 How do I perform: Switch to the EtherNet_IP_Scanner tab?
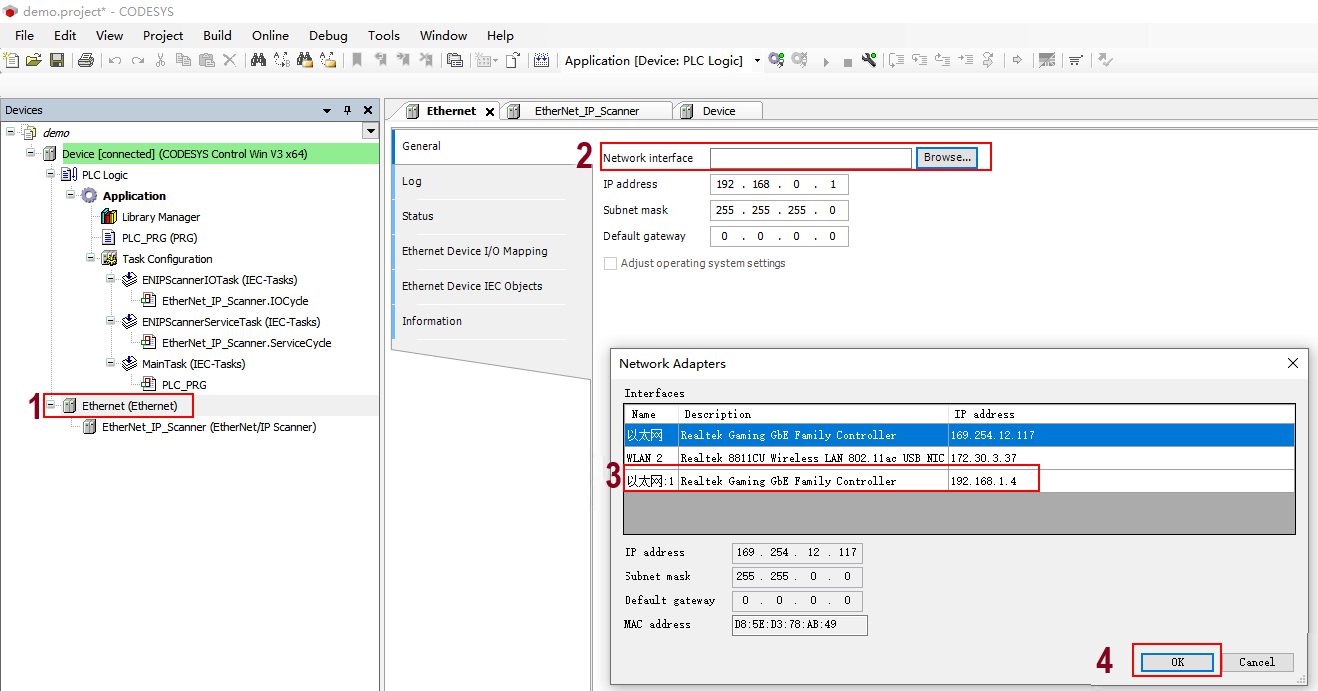586,111
